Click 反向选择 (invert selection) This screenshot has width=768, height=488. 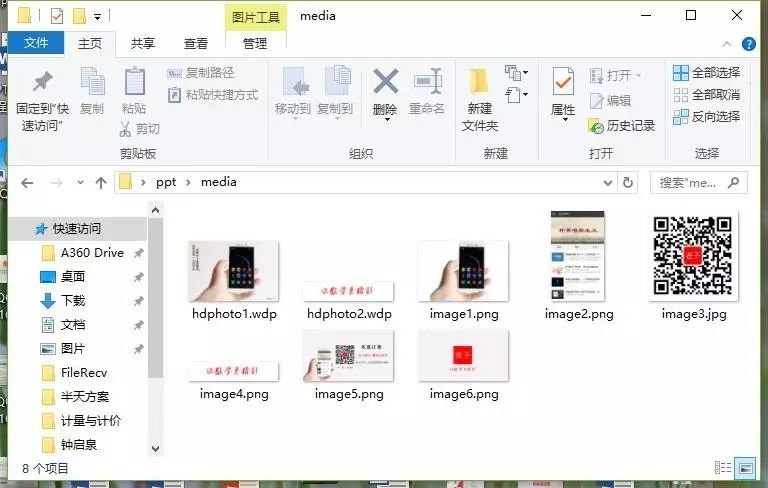pyautogui.click(x=707, y=117)
